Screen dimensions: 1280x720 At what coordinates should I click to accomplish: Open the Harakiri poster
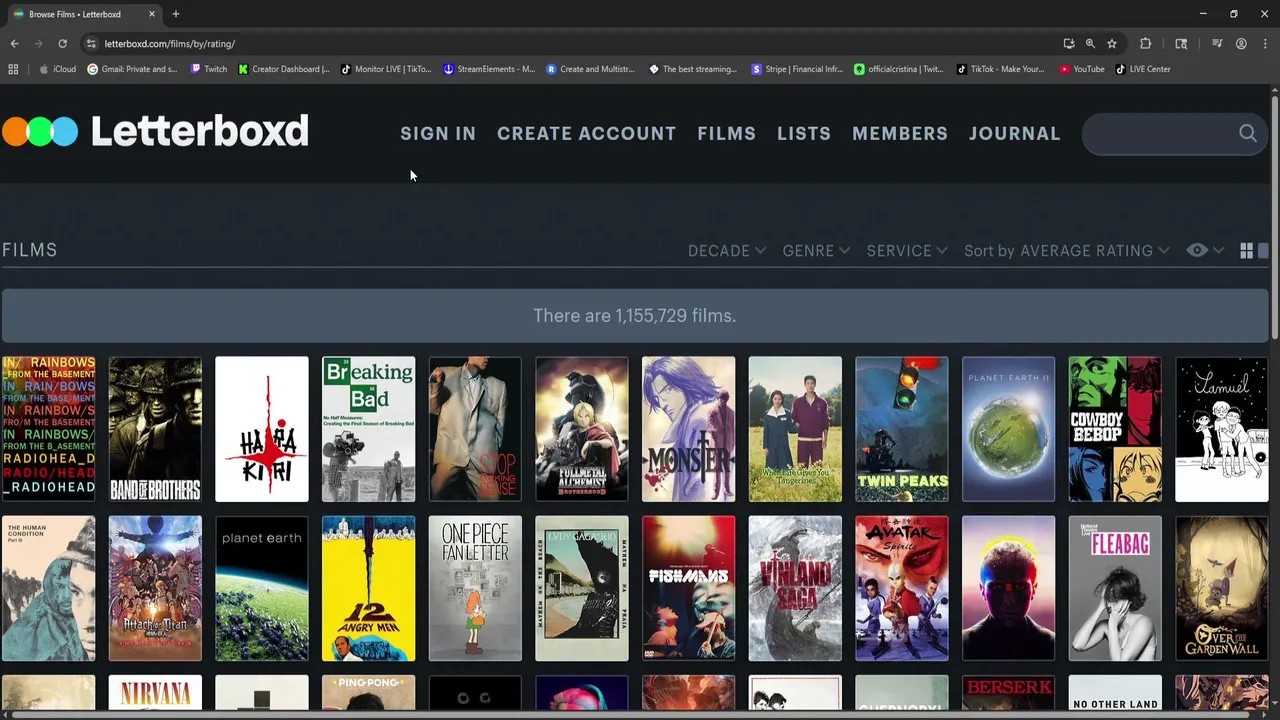click(262, 429)
